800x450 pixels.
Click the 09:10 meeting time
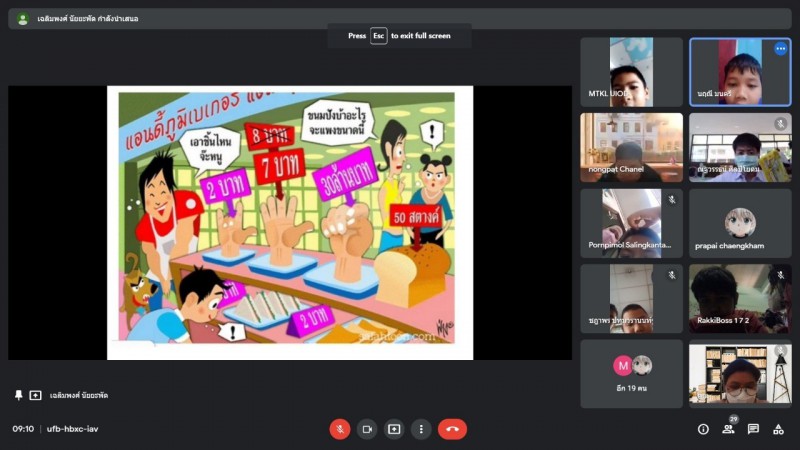click(23, 429)
